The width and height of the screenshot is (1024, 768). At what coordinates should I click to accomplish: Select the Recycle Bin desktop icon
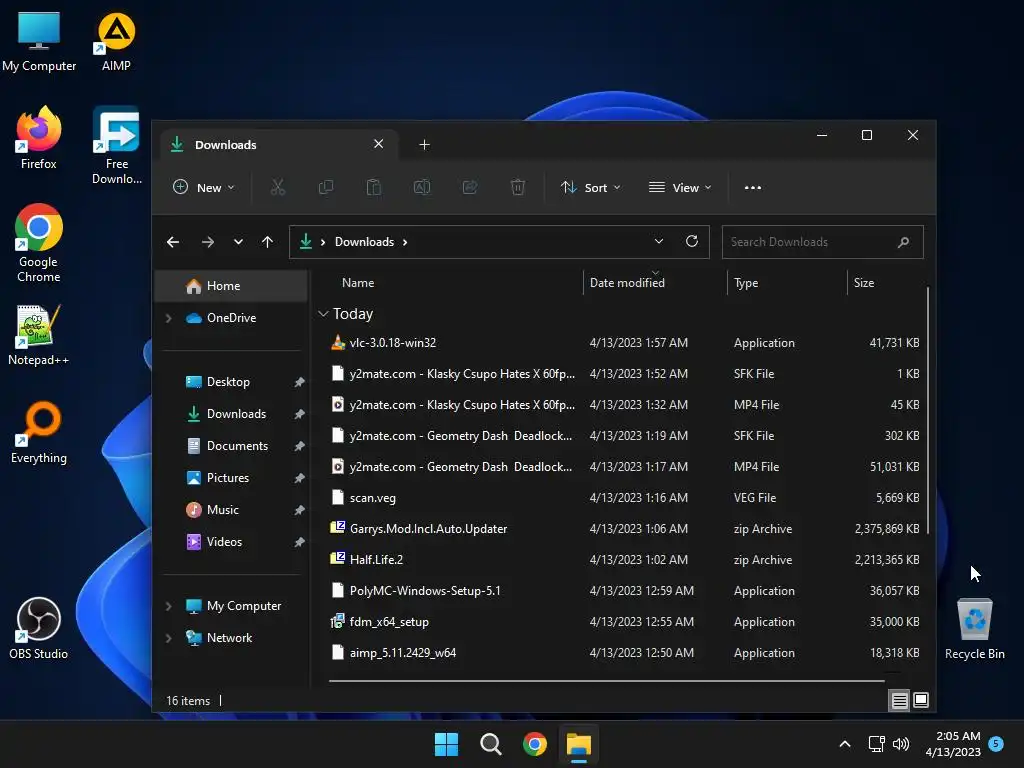coord(974,629)
